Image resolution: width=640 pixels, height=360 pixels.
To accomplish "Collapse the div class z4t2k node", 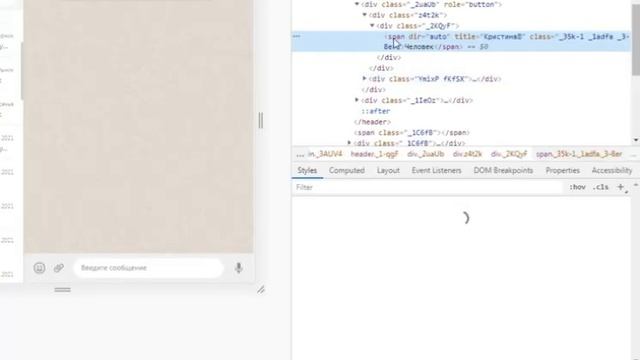I will 364,15.
